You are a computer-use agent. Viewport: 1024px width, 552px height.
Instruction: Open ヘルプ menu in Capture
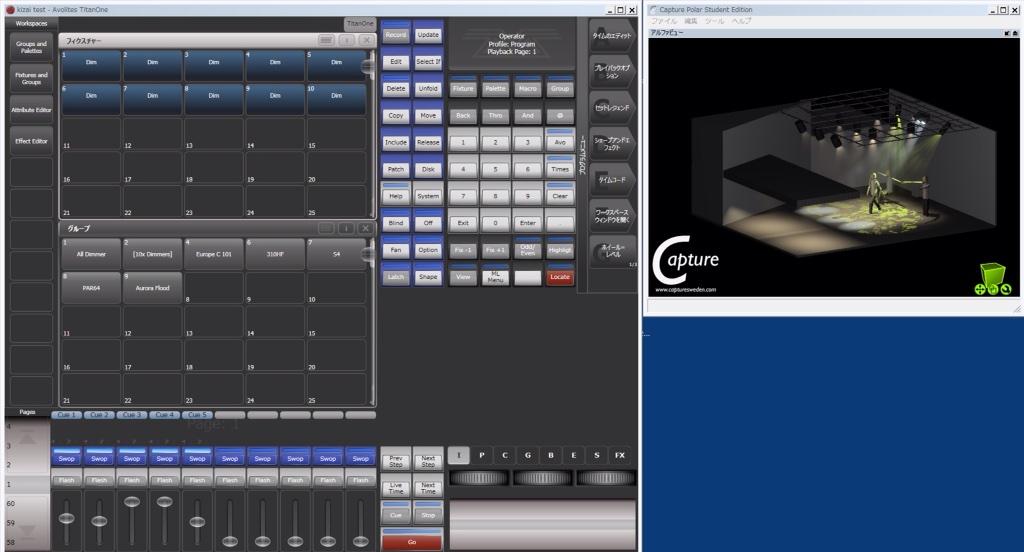coord(741,21)
